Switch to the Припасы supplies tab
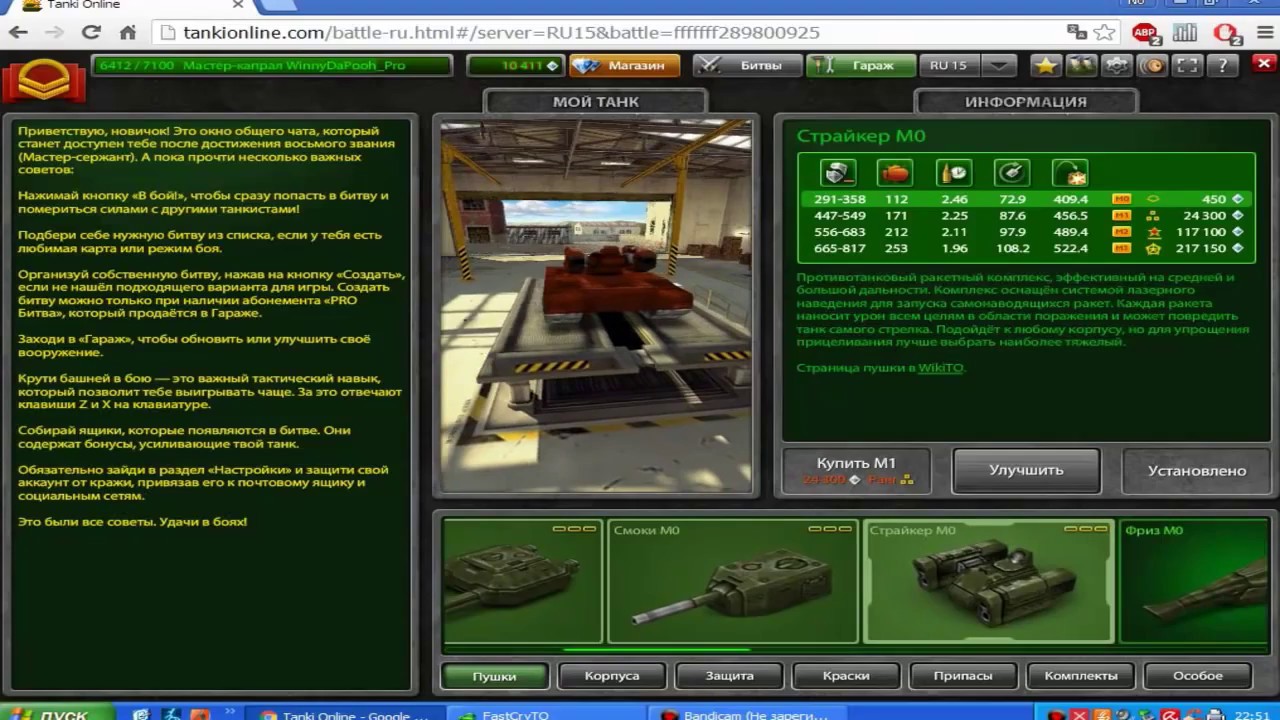 (x=963, y=676)
